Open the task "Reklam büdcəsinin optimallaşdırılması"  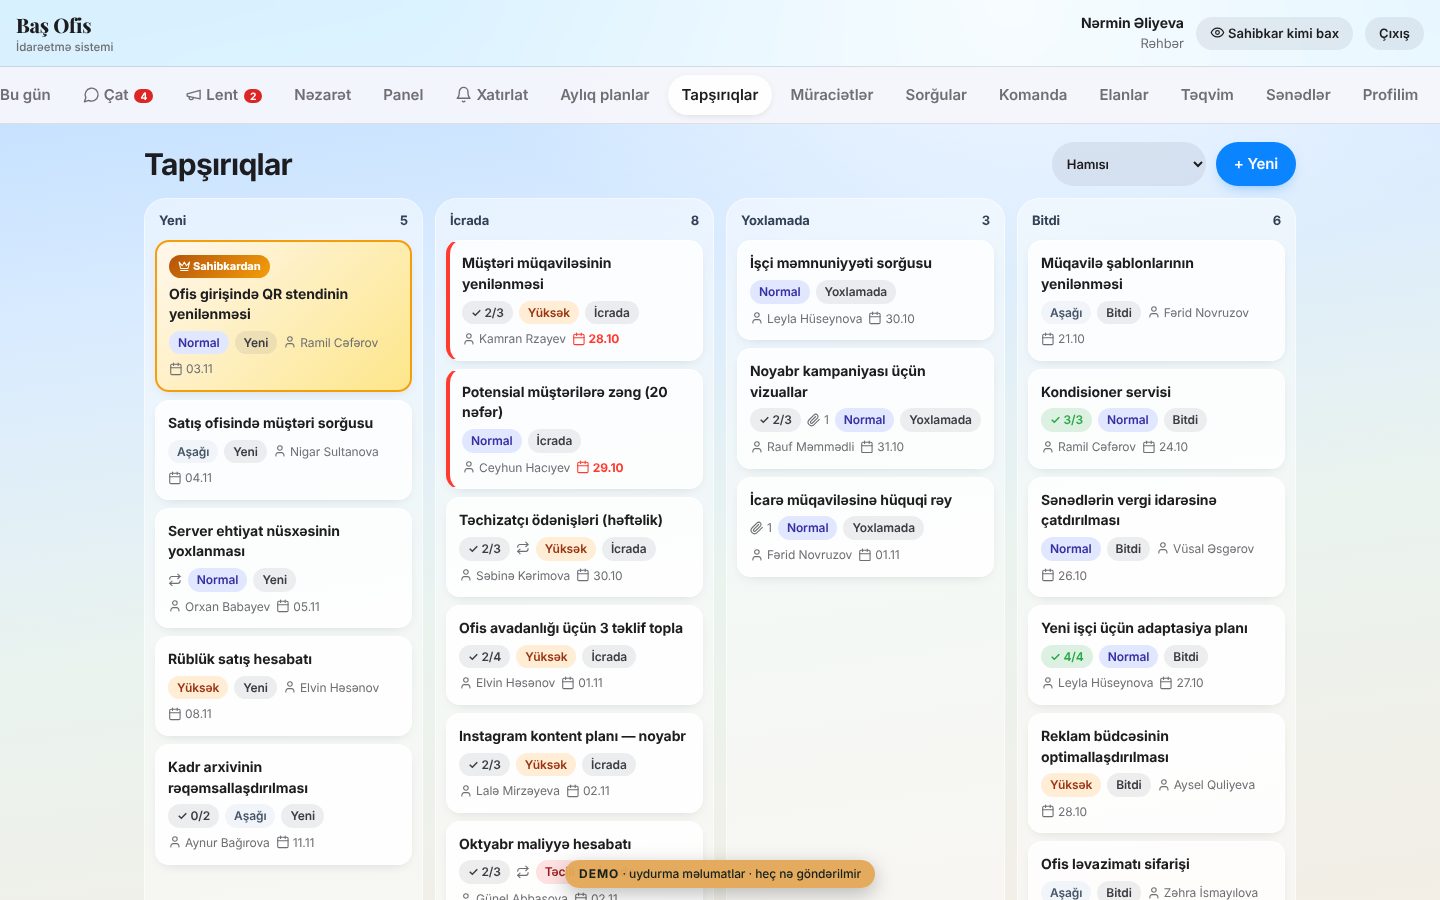tap(1156, 773)
